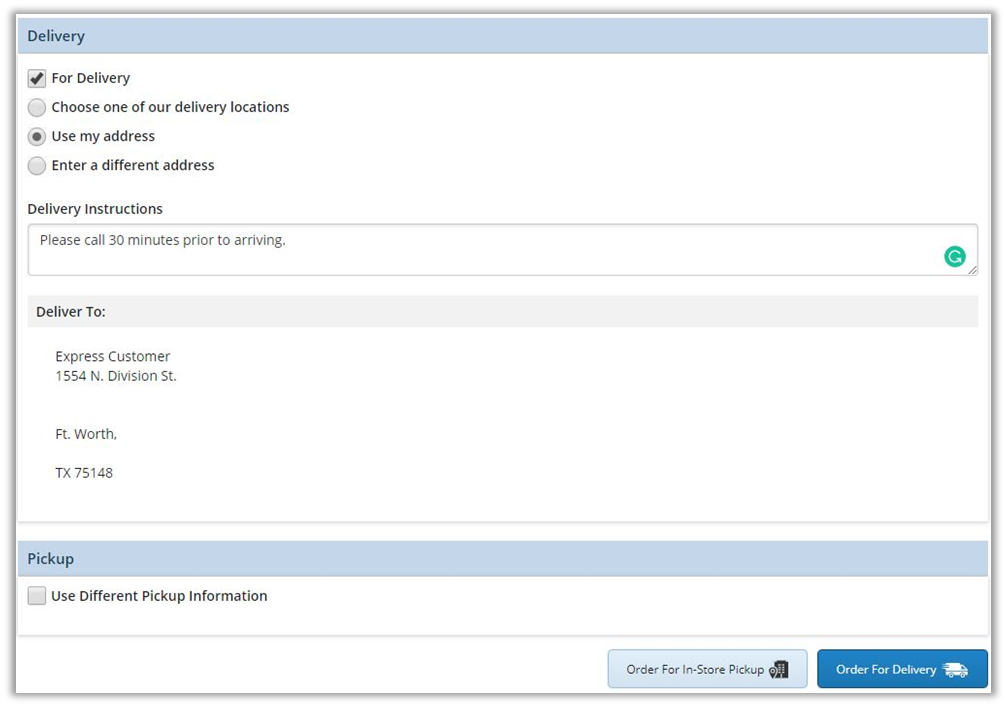Uncheck the For Delivery checkbox
The width and height of the screenshot is (1007, 707).
pos(37,78)
